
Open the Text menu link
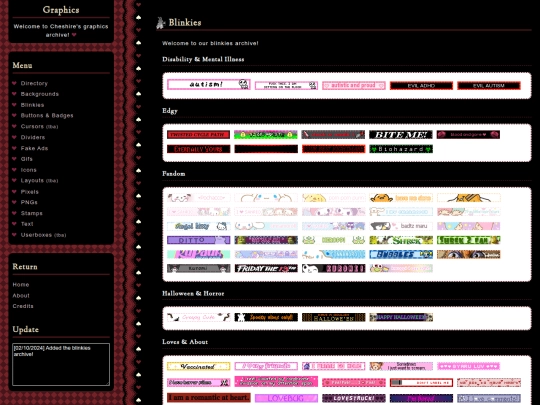pos(27,224)
